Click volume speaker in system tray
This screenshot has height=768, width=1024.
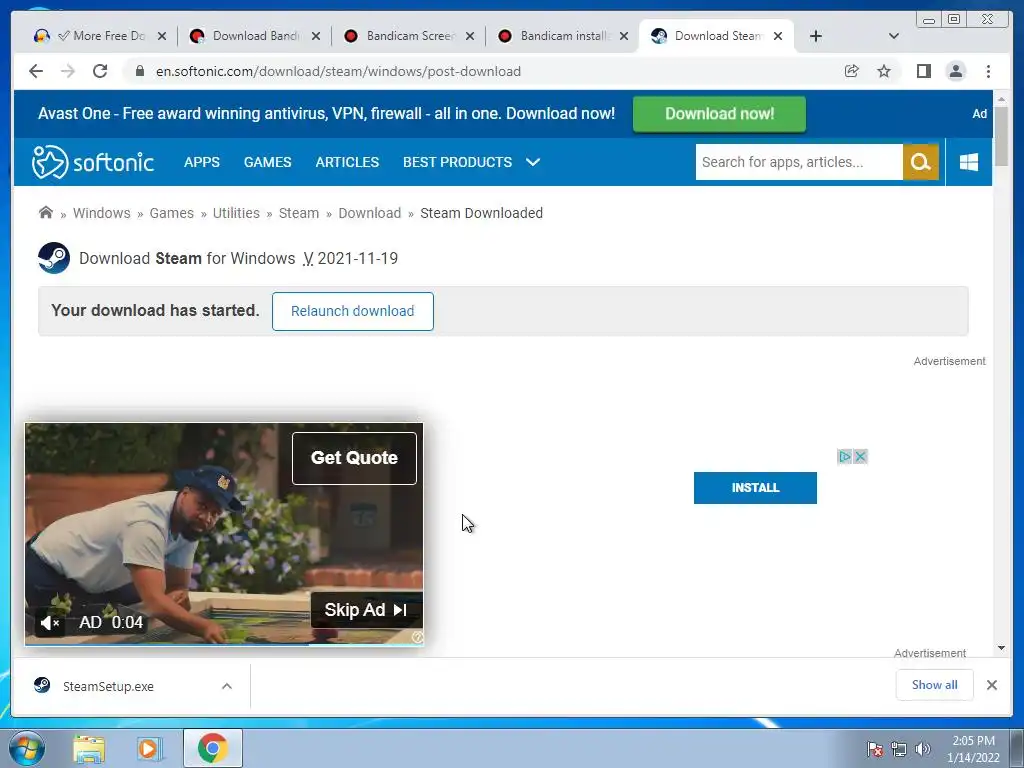click(923, 749)
